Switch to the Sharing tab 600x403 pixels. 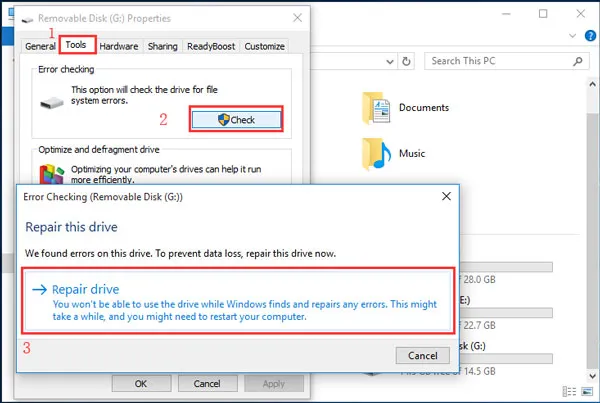click(163, 46)
